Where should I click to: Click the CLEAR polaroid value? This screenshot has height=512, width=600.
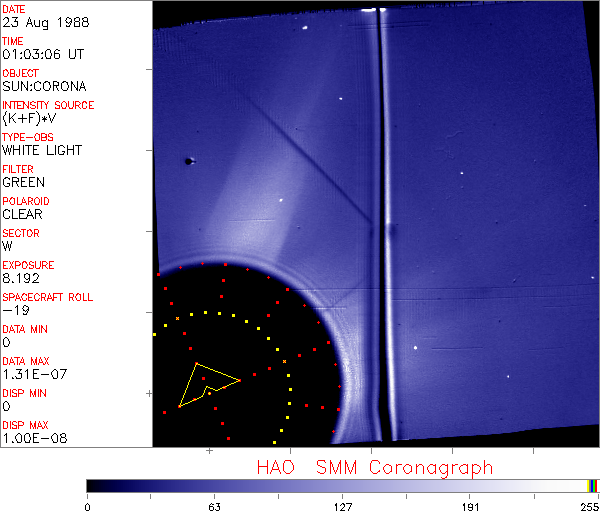22,214
